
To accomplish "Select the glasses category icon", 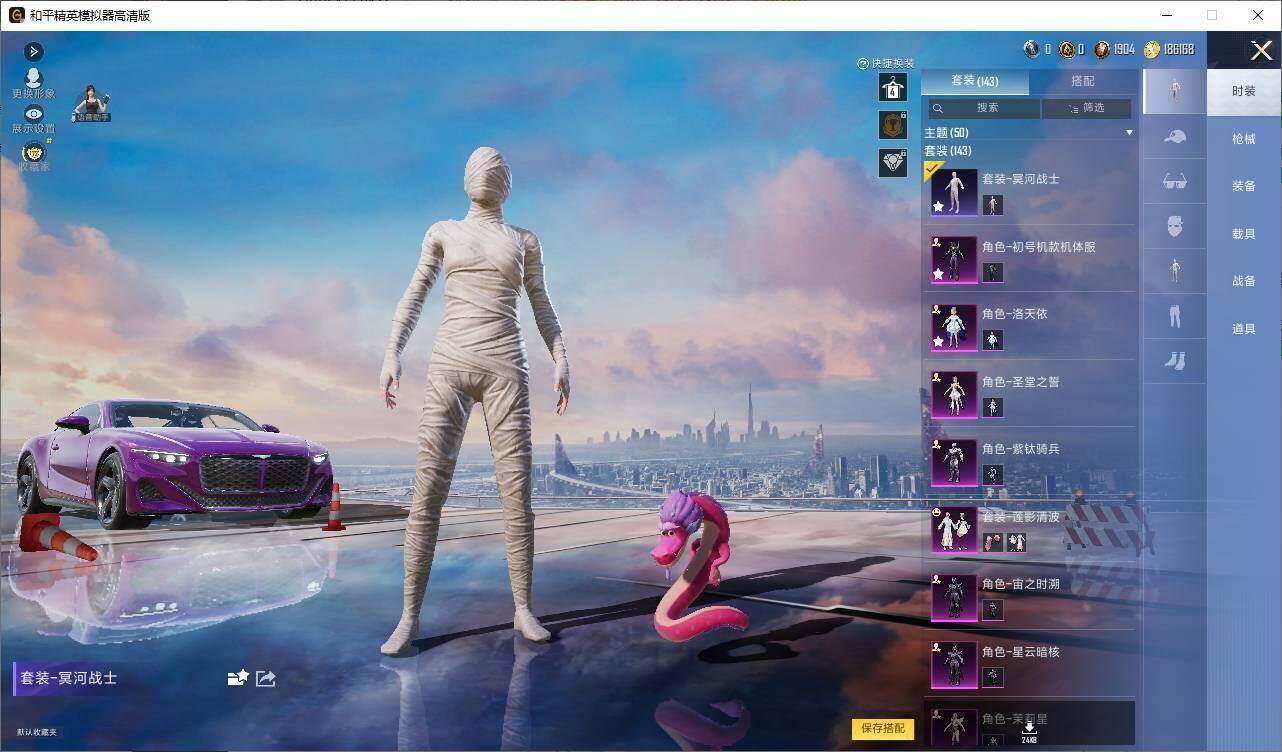I will 1175,181.
